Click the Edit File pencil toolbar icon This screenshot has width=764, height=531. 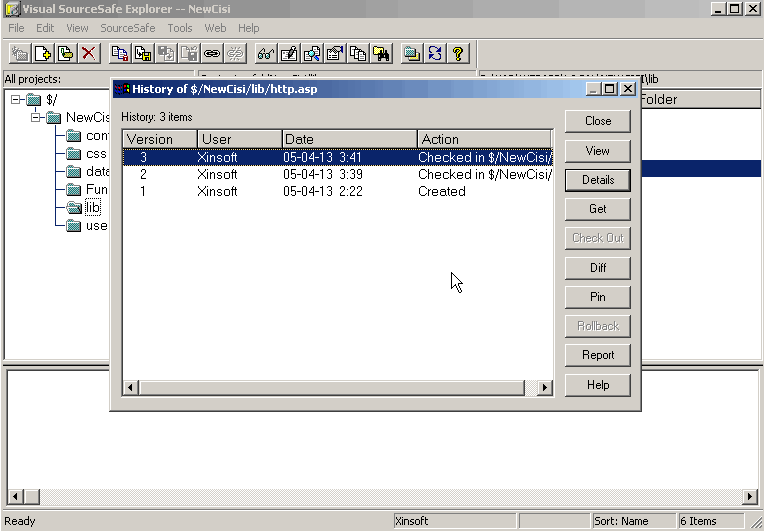pyautogui.click(x=288, y=53)
